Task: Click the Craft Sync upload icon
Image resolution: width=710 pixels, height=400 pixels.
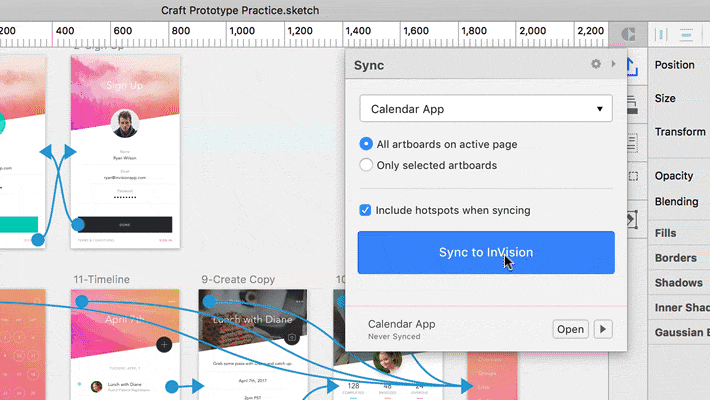Action: pos(633,68)
